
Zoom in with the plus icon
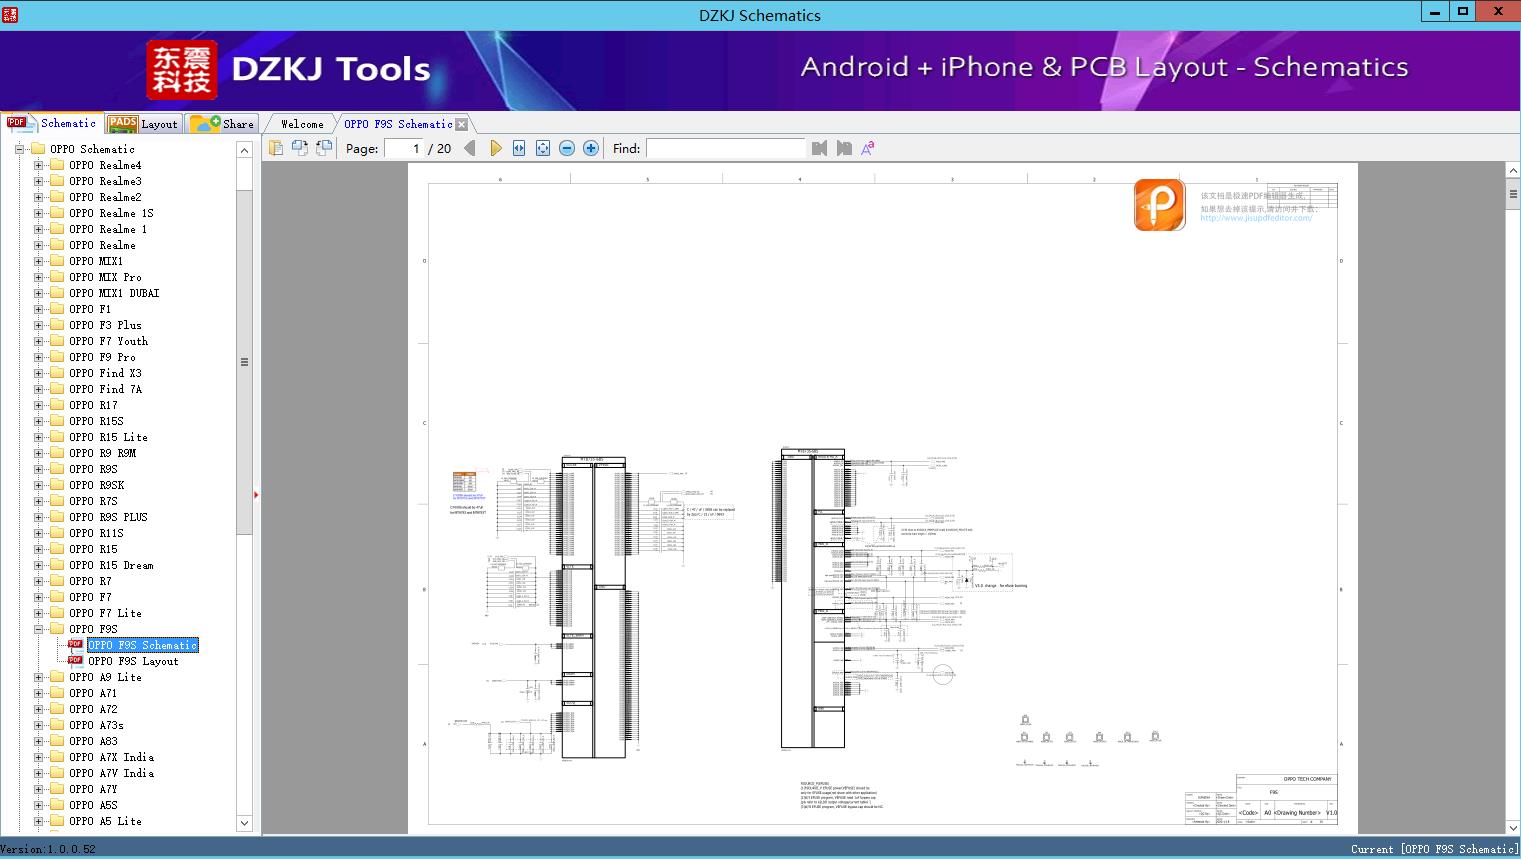(x=591, y=148)
